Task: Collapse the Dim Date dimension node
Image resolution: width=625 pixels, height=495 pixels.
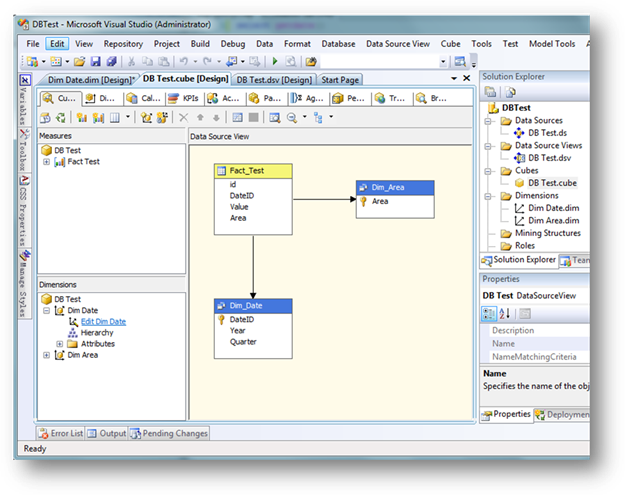Action: point(46,310)
